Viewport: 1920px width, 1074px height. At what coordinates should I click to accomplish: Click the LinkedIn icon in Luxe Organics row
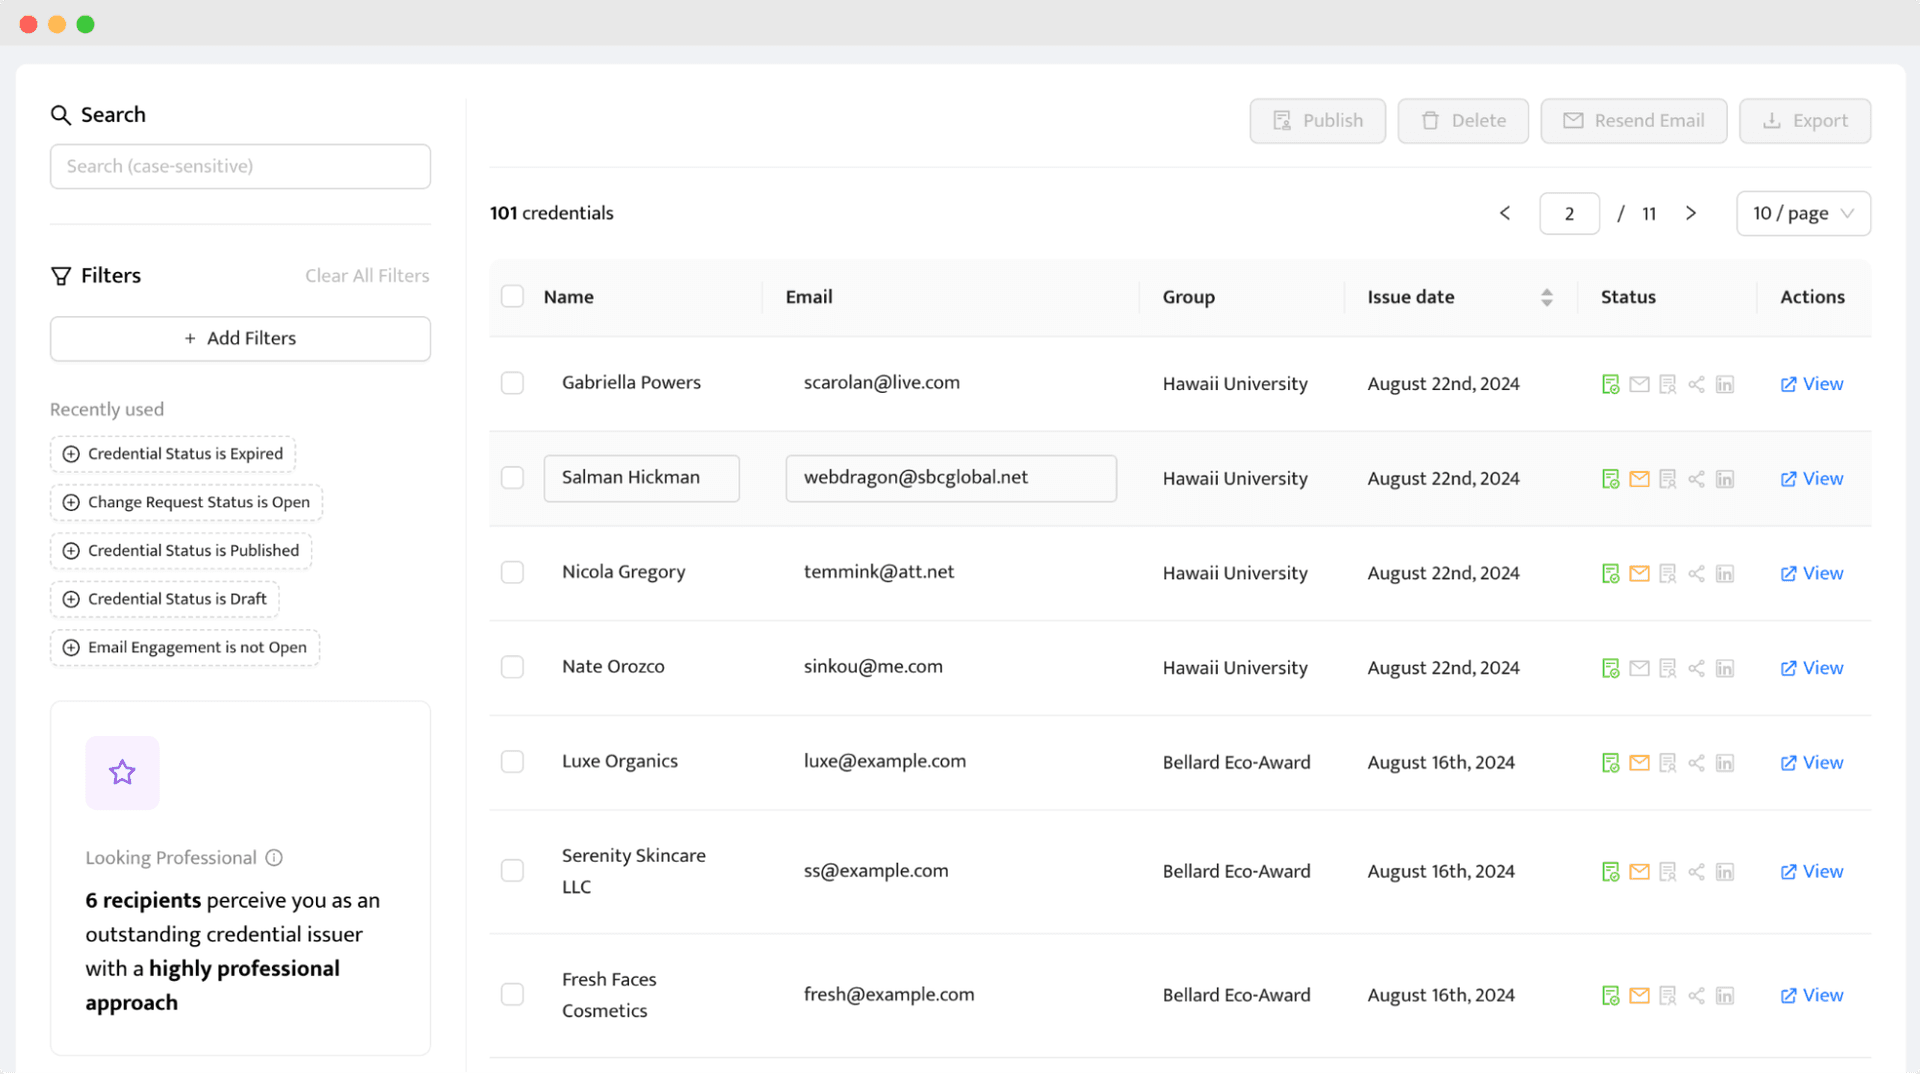[x=1725, y=763]
